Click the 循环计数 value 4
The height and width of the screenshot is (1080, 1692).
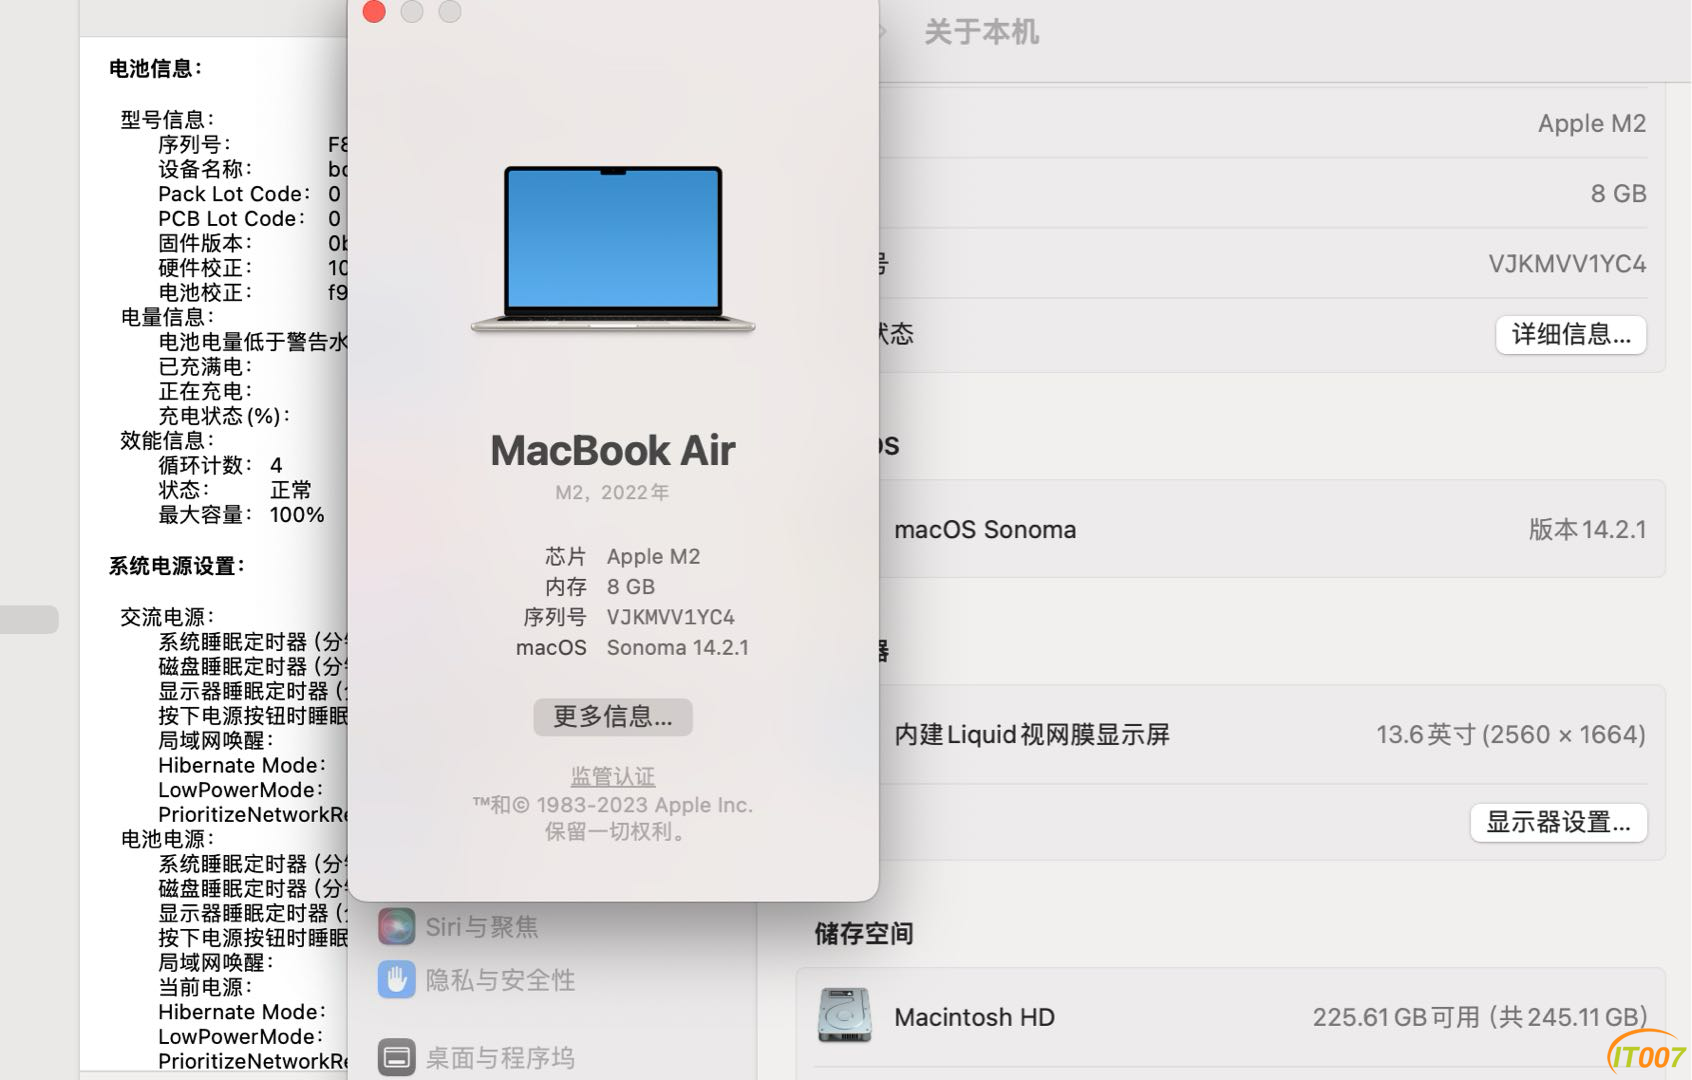pos(276,466)
